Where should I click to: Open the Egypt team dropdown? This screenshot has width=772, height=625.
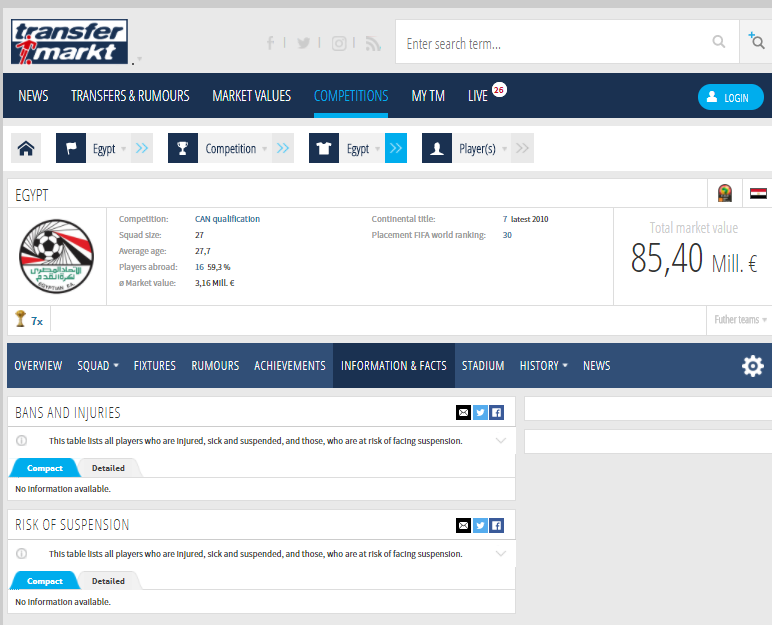(x=362, y=148)
